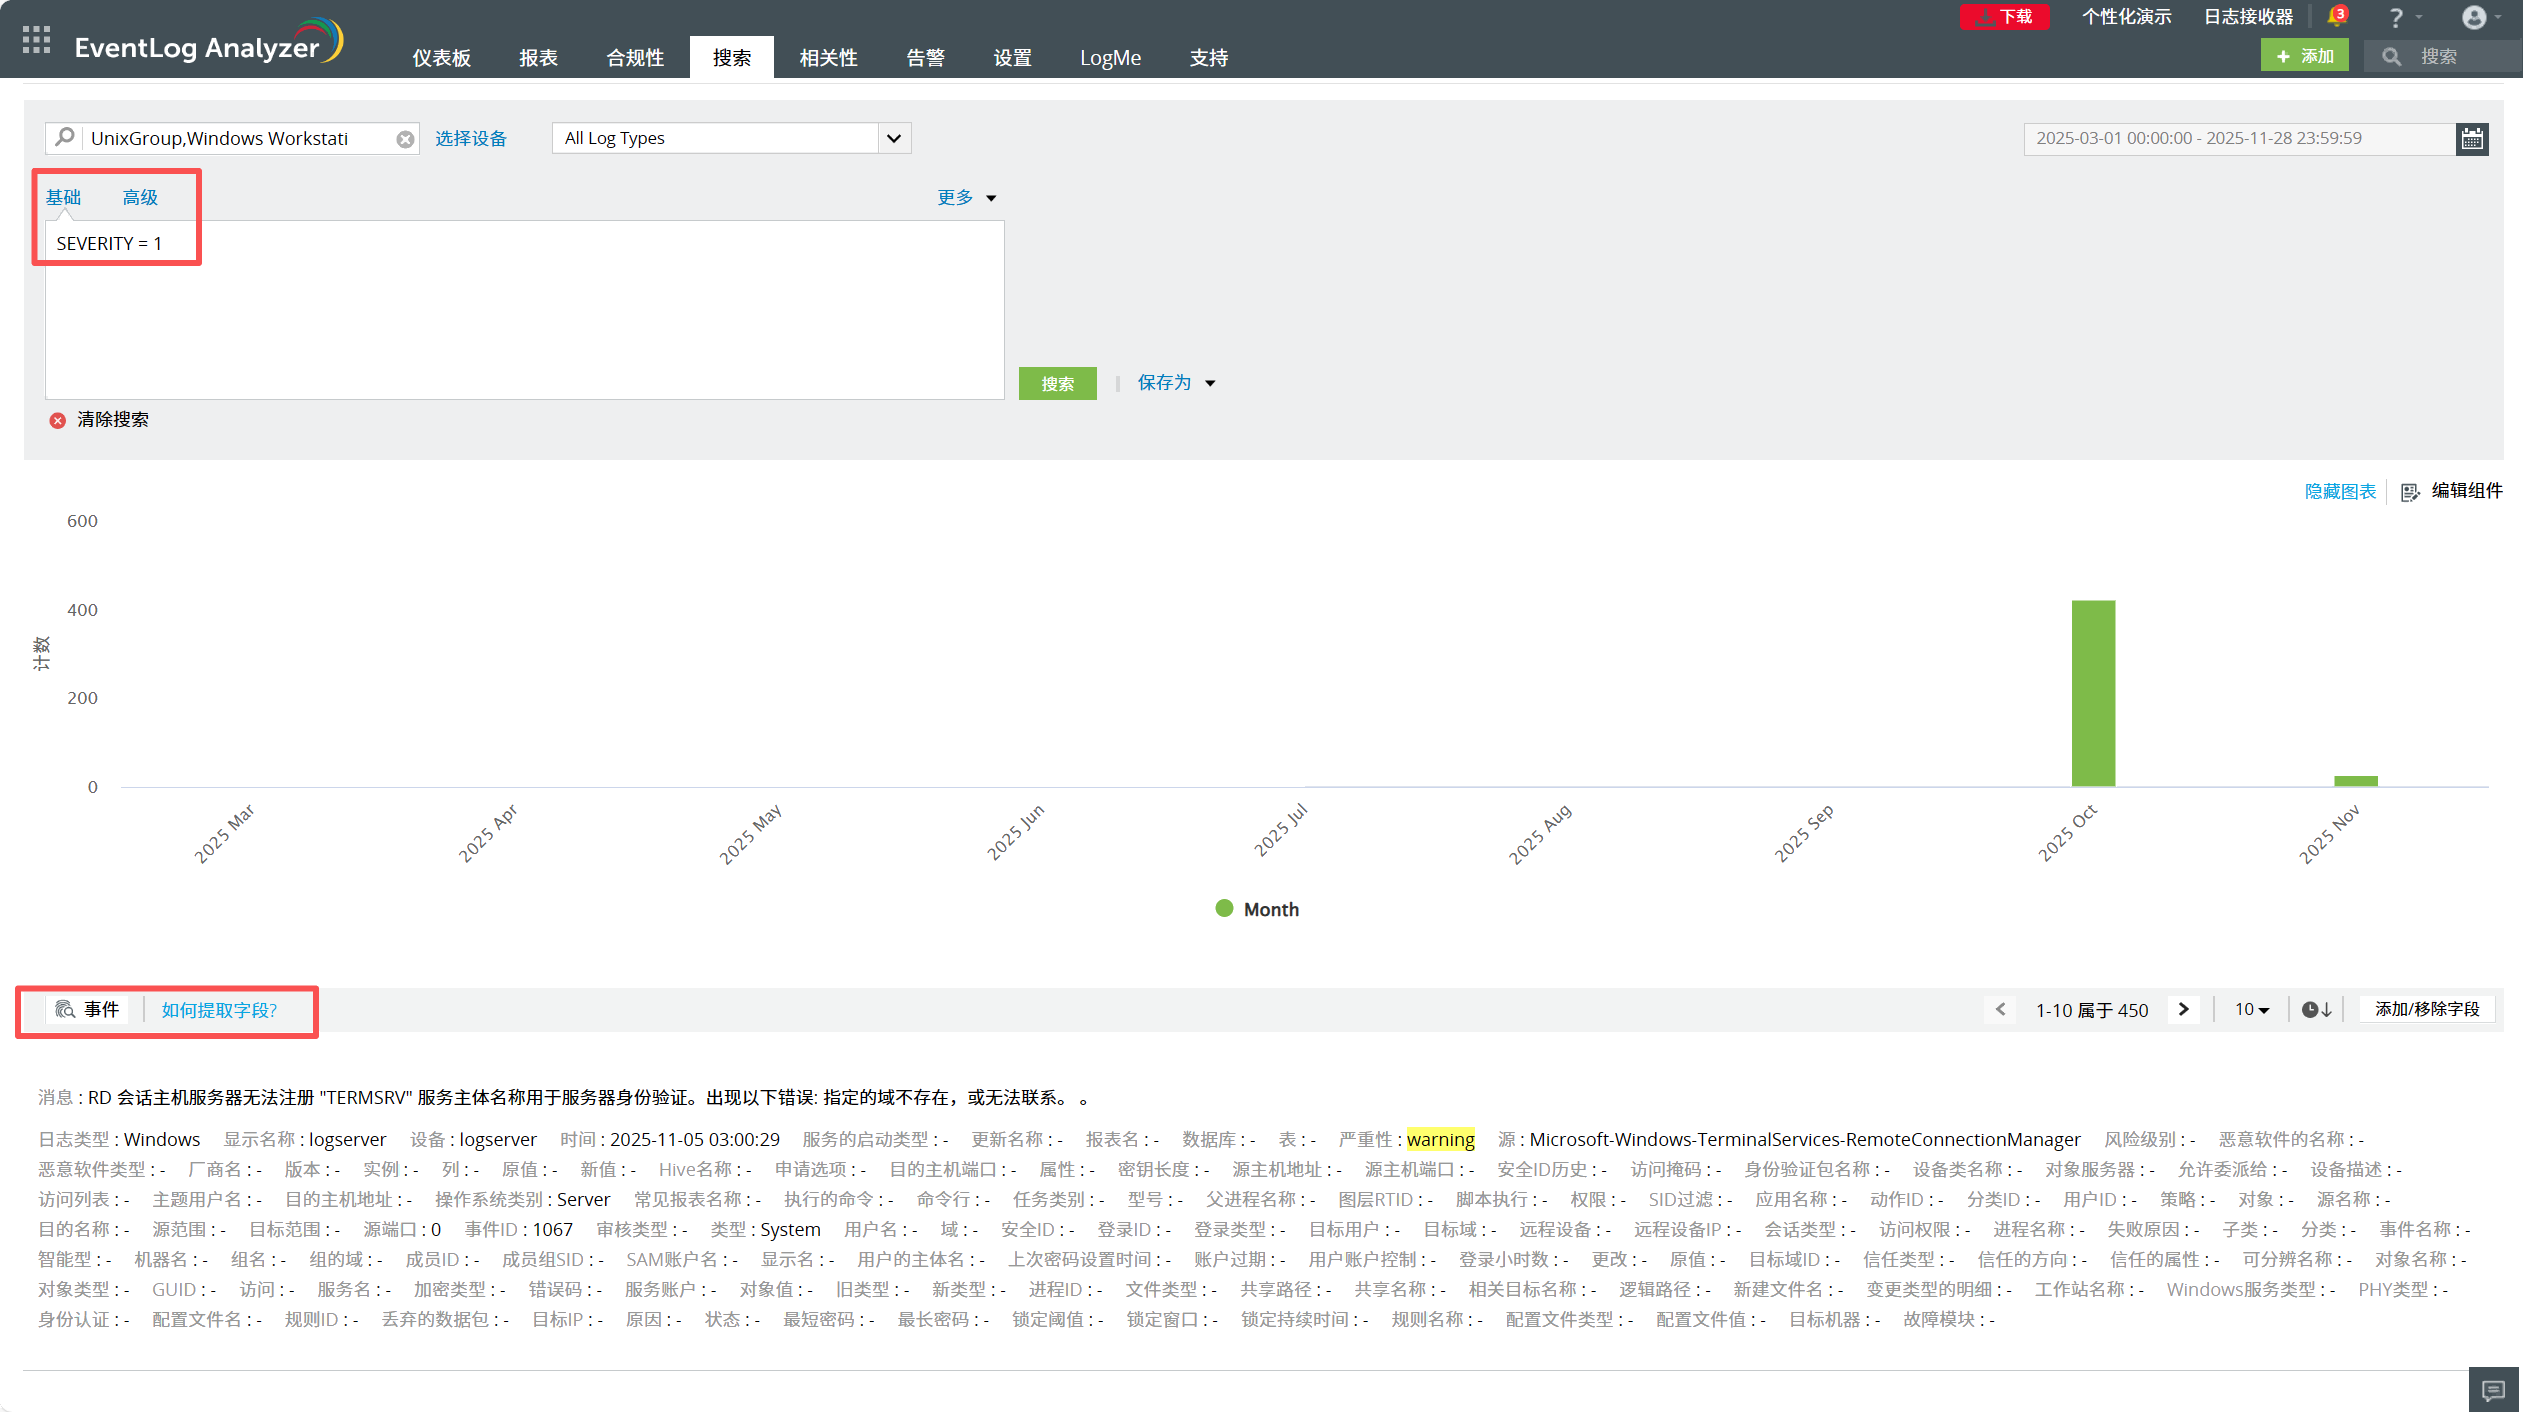Click the notification bell icon
The image size is (2523, 1412).
[2336, 17]
